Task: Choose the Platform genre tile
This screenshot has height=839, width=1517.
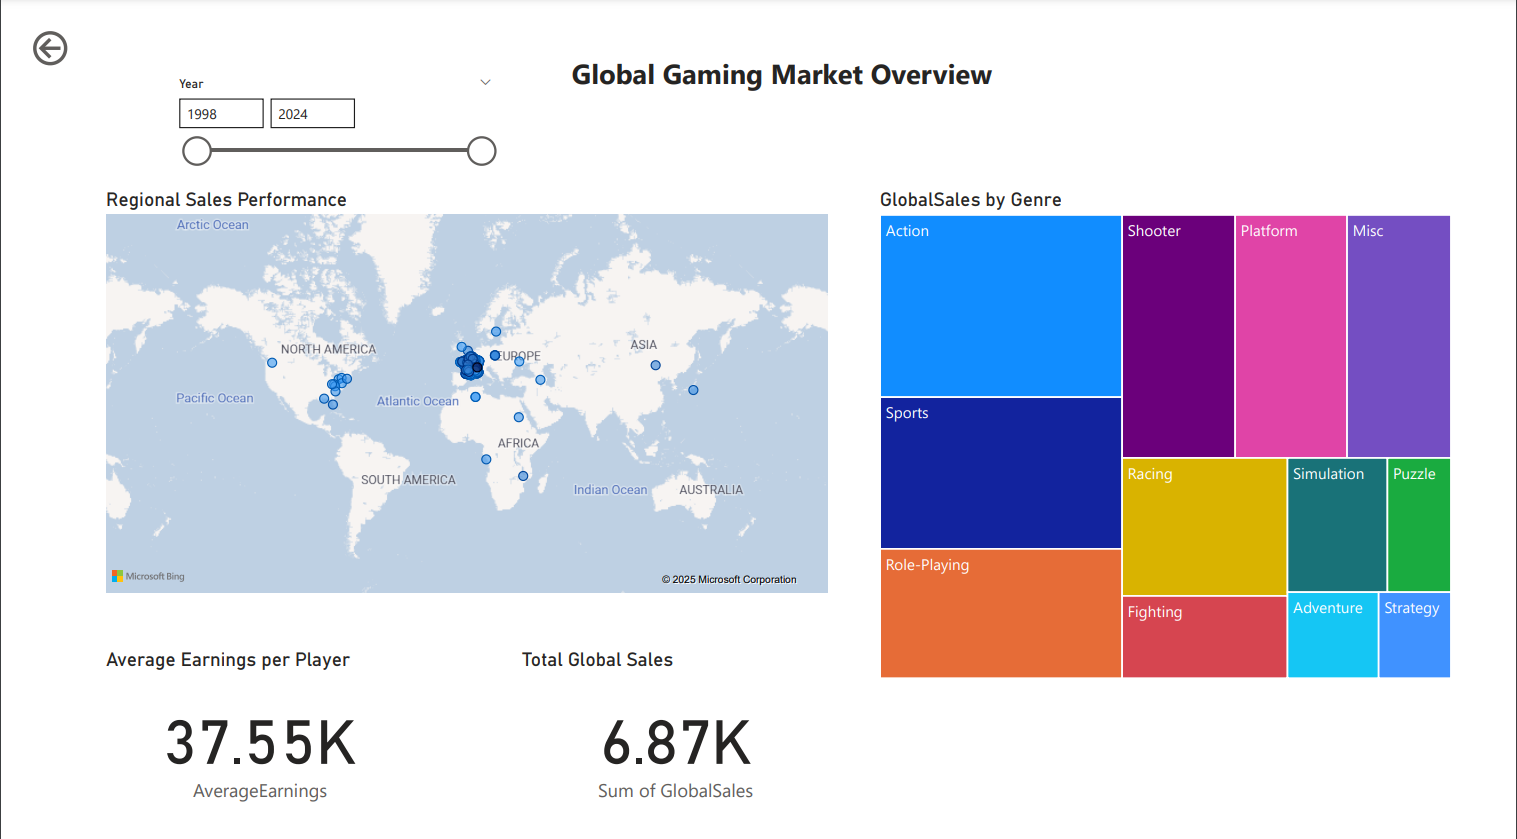Action: (1290, 337)
